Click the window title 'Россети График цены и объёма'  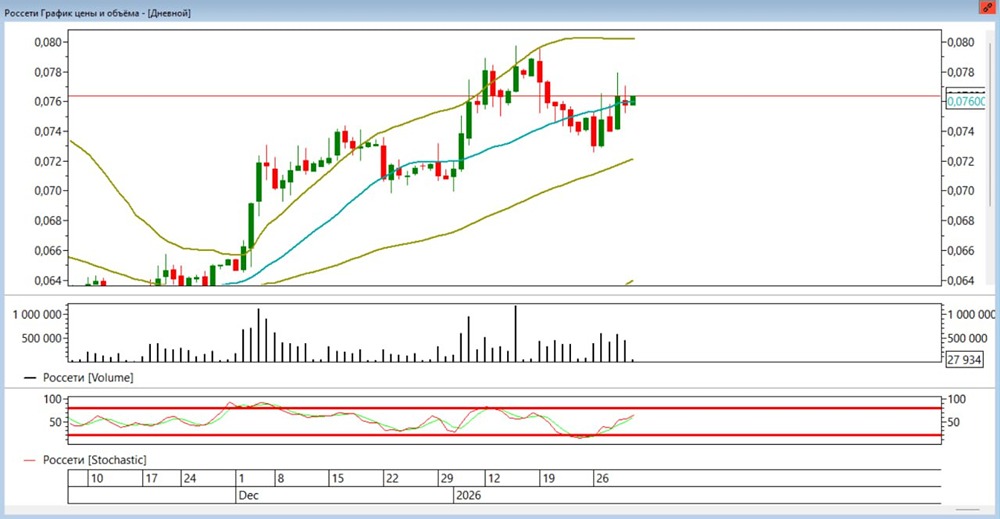[x=71, y=13]
